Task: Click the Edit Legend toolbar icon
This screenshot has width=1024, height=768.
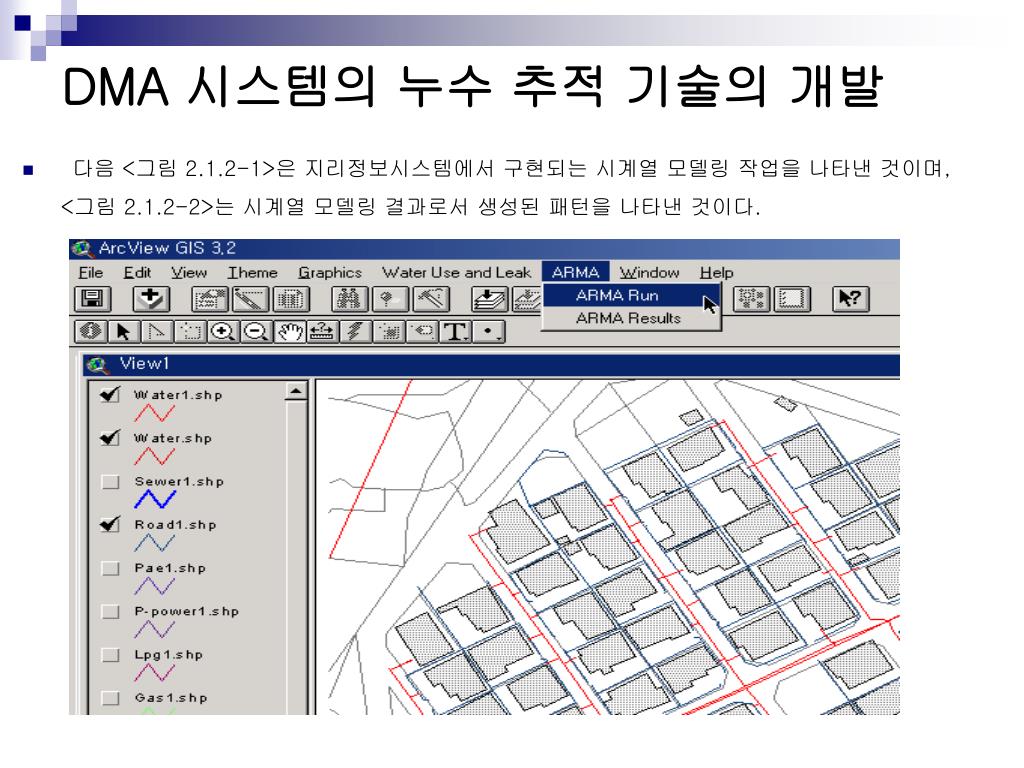Action: tap(251, 299)
